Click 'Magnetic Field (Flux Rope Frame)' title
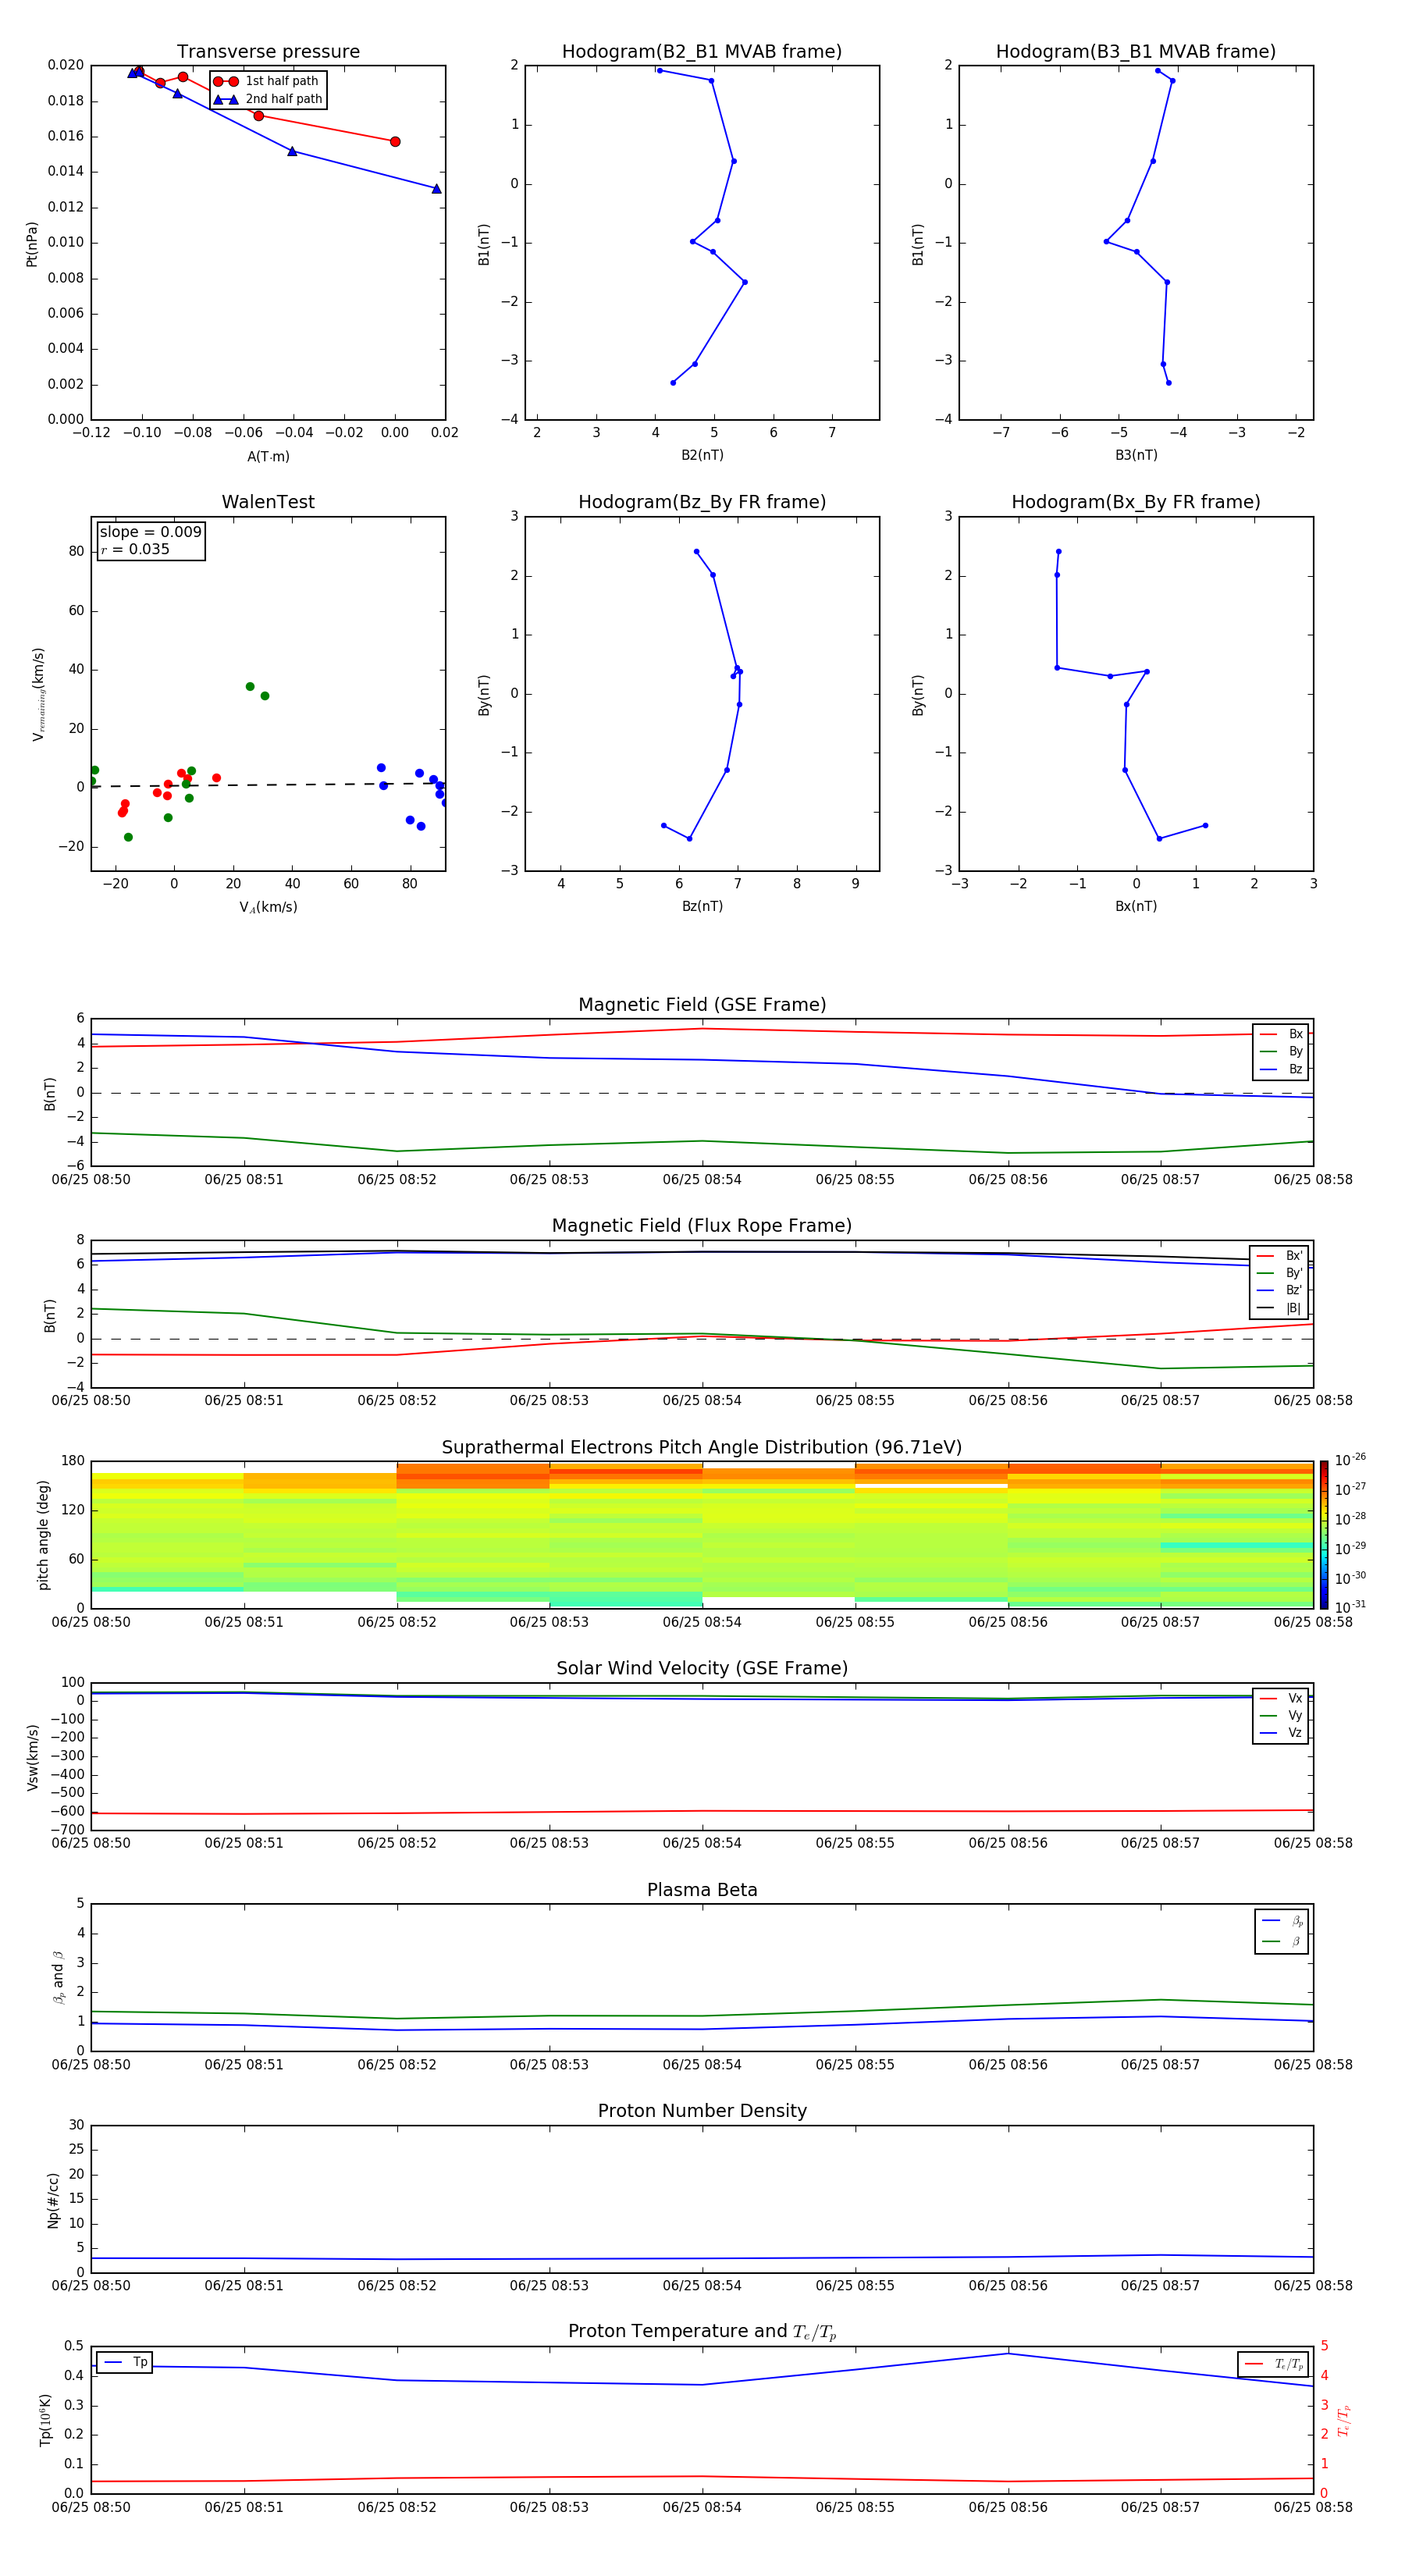 click(702, 1226)
